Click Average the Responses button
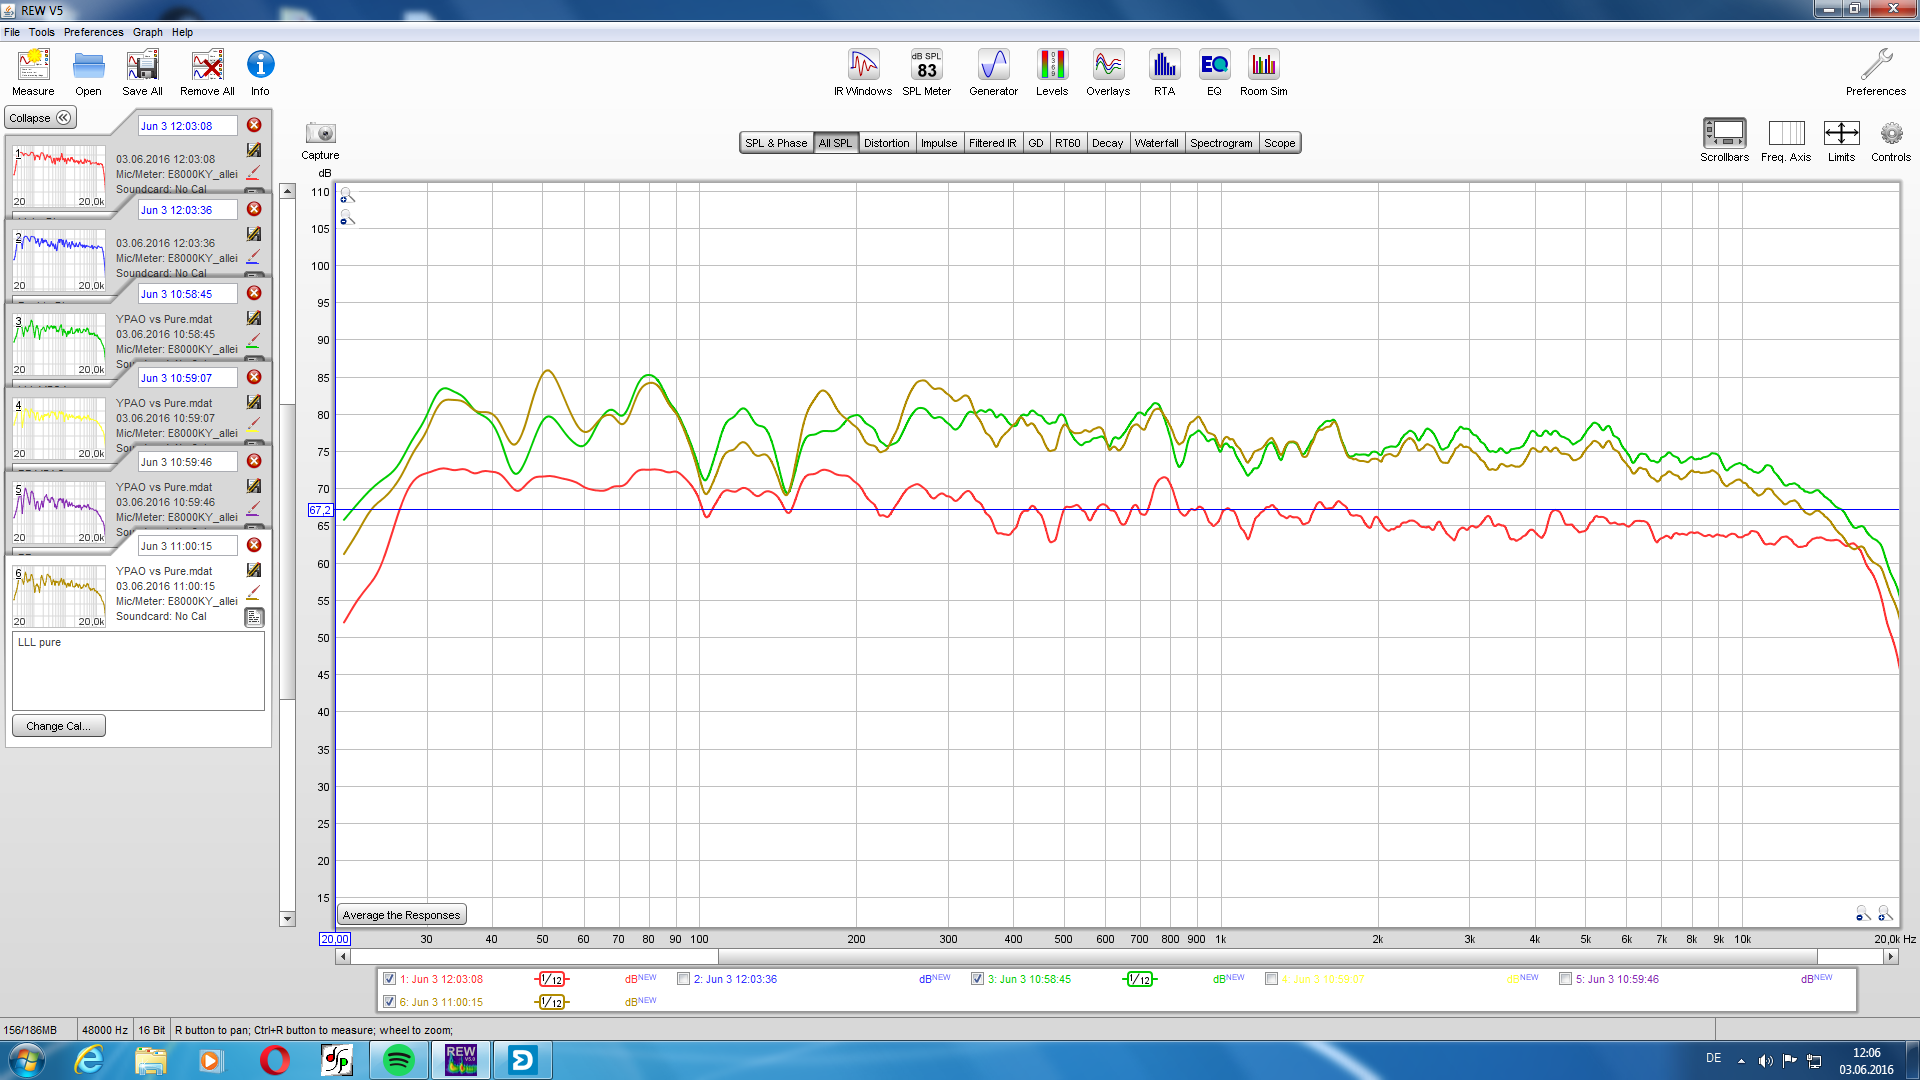1920x1080 pixels. pyautogui.click(x=401, y=915)
